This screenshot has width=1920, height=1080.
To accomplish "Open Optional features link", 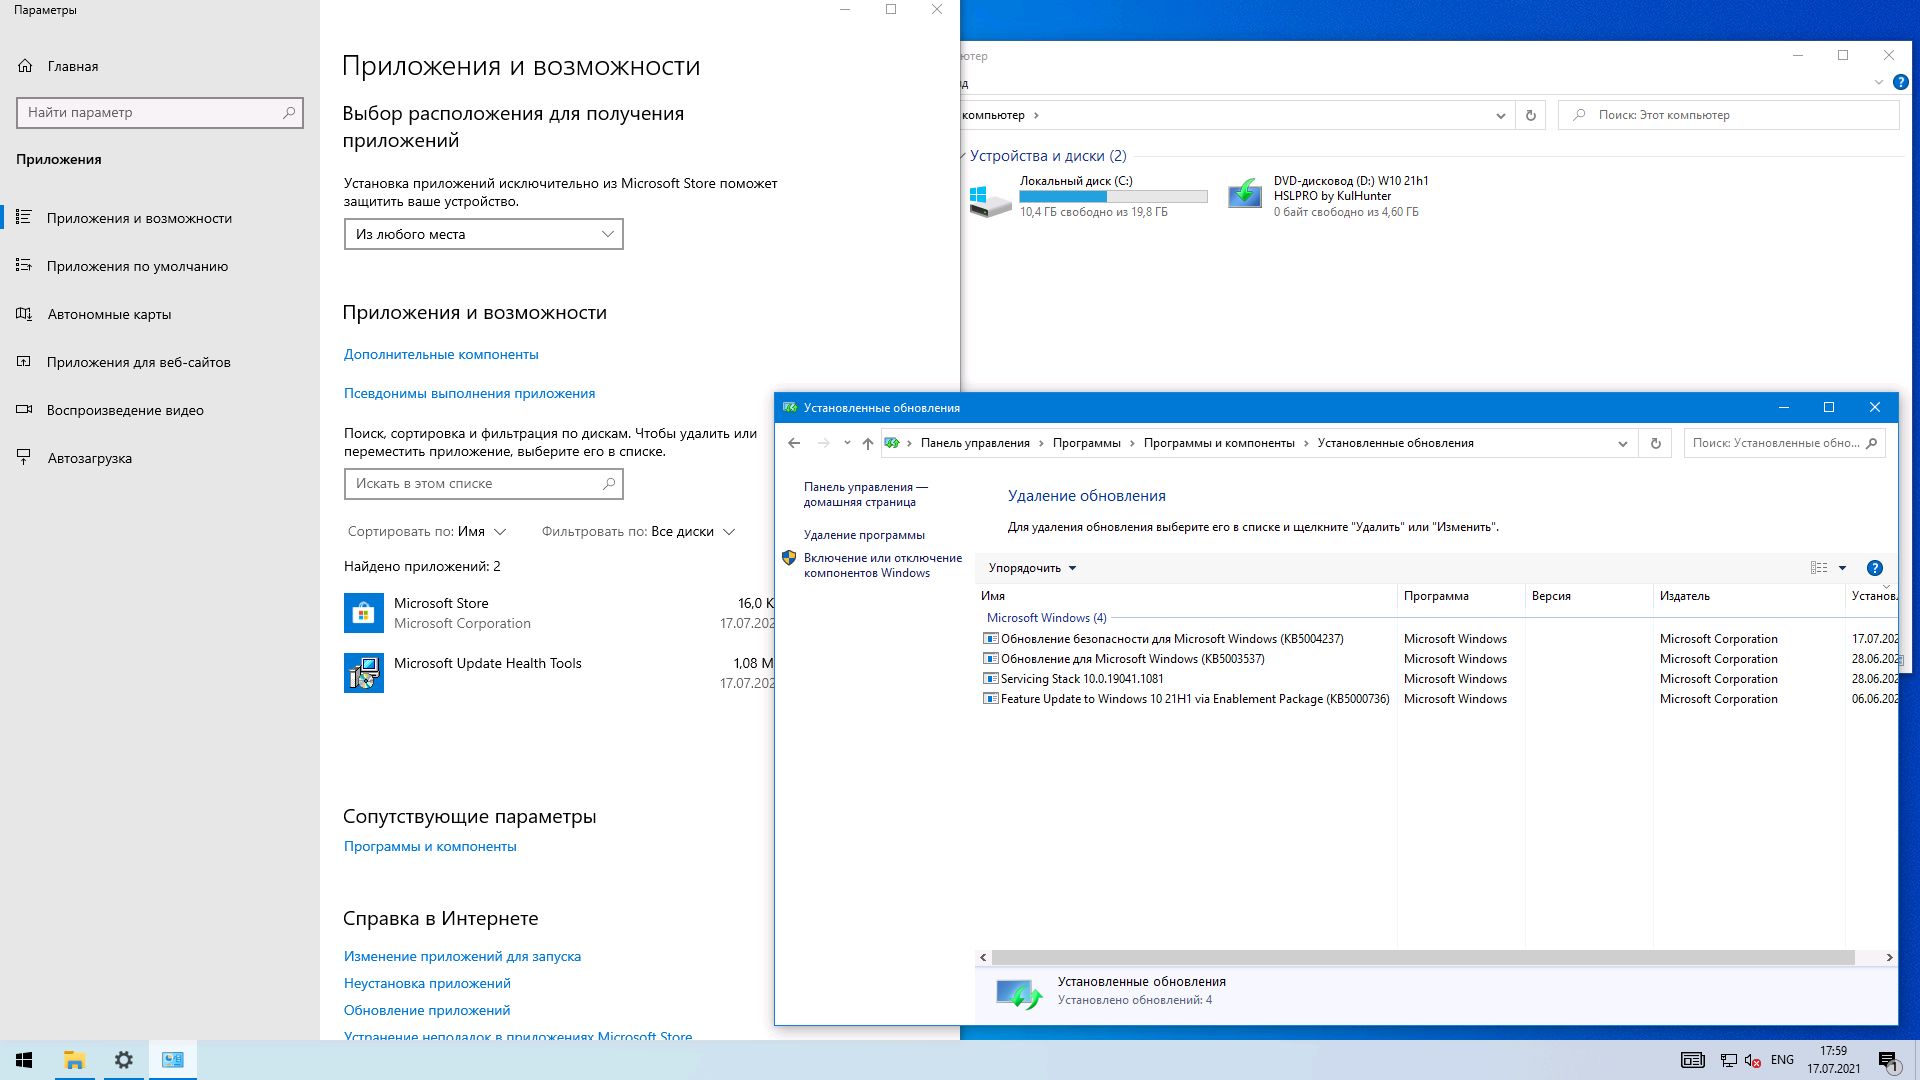I will [441, 354].
